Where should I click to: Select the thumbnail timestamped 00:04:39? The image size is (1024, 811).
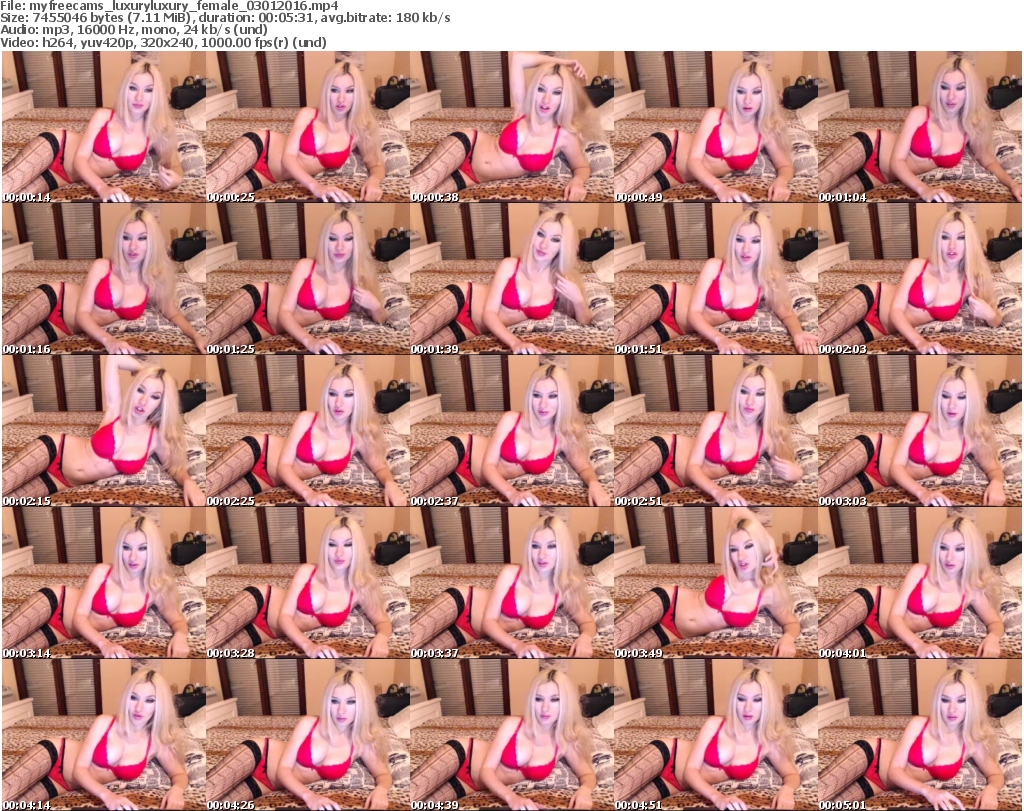(x=512, y=735)
